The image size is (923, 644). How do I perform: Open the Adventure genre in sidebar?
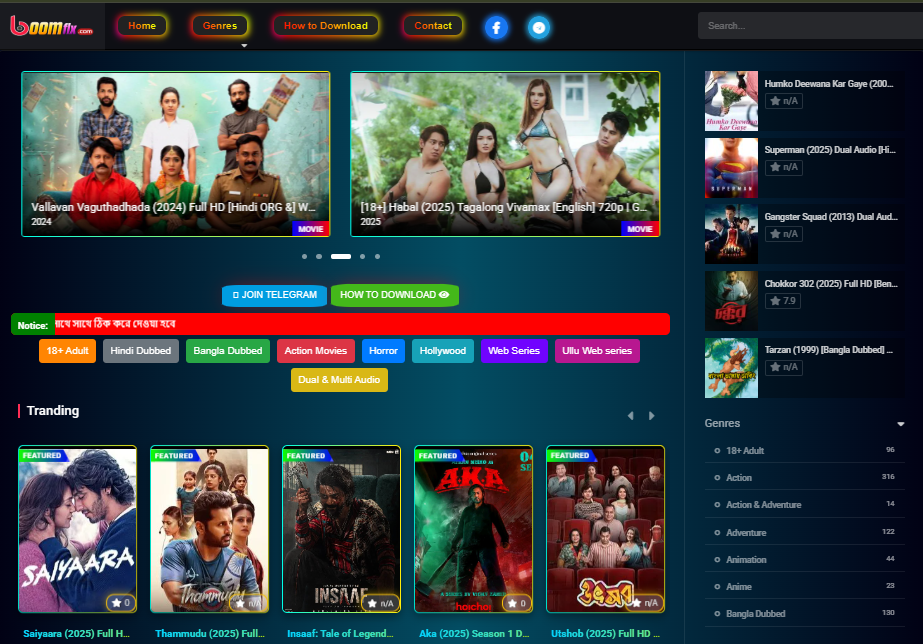746,532
